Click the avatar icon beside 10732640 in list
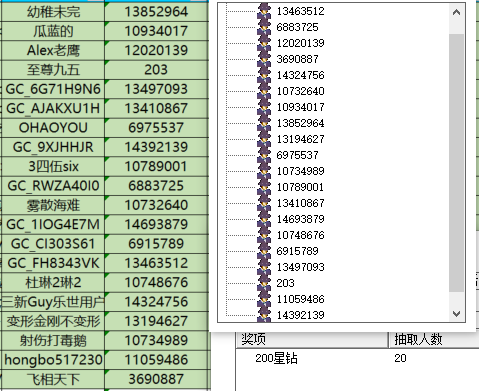The width and height of the screenshot is (479, 391). [x=264, y=91]
